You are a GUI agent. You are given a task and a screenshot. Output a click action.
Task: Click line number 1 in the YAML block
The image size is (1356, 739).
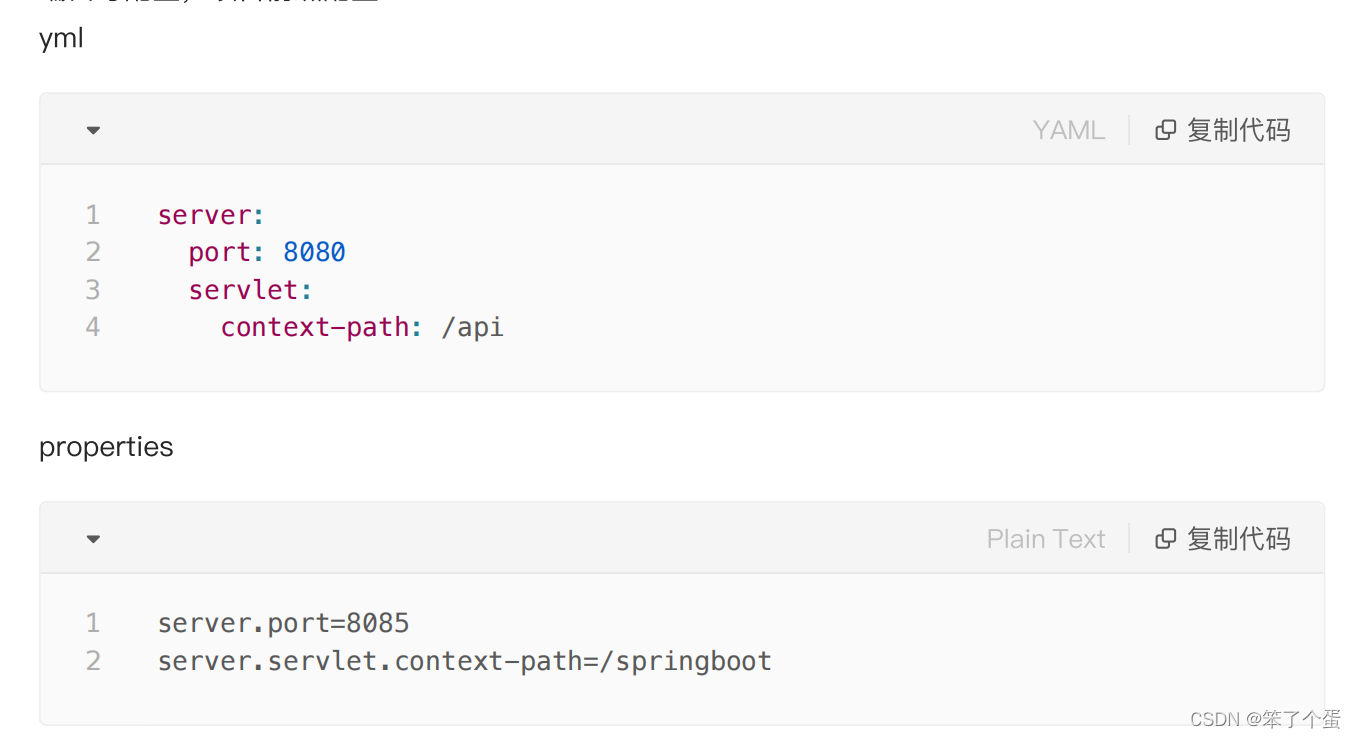coord(92,214)
